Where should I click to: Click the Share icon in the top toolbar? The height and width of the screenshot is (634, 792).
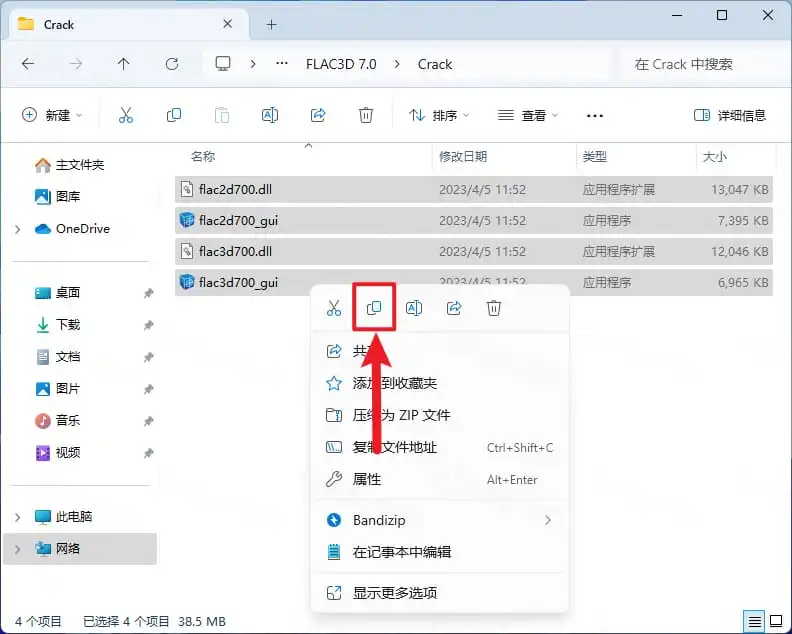pos(318,116)
